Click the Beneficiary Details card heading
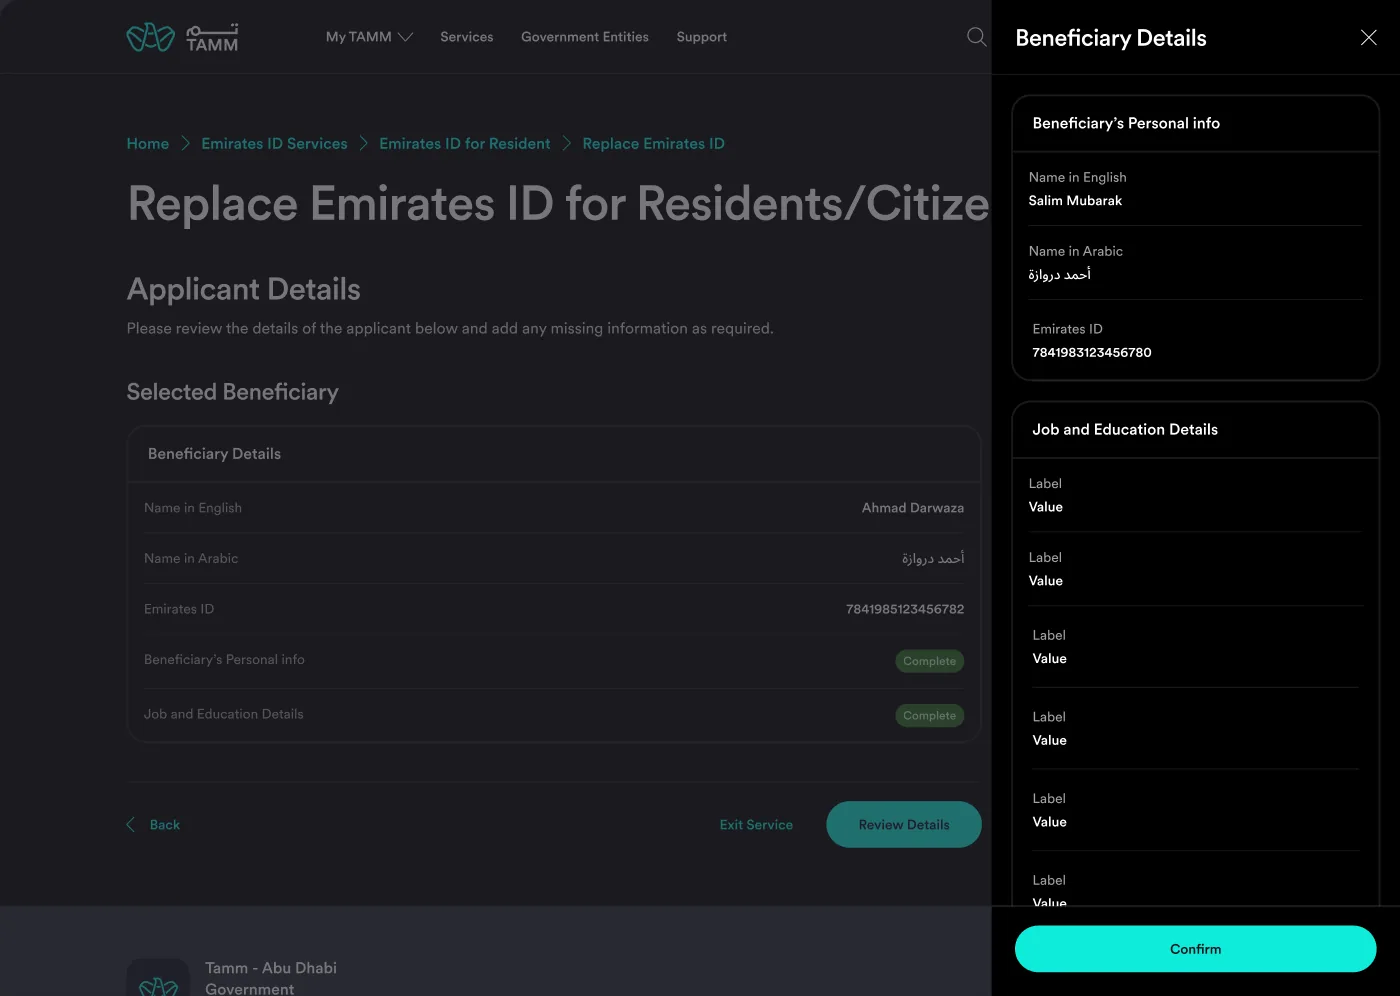This screenshot has width=1400, height=996. coord(214,454)
